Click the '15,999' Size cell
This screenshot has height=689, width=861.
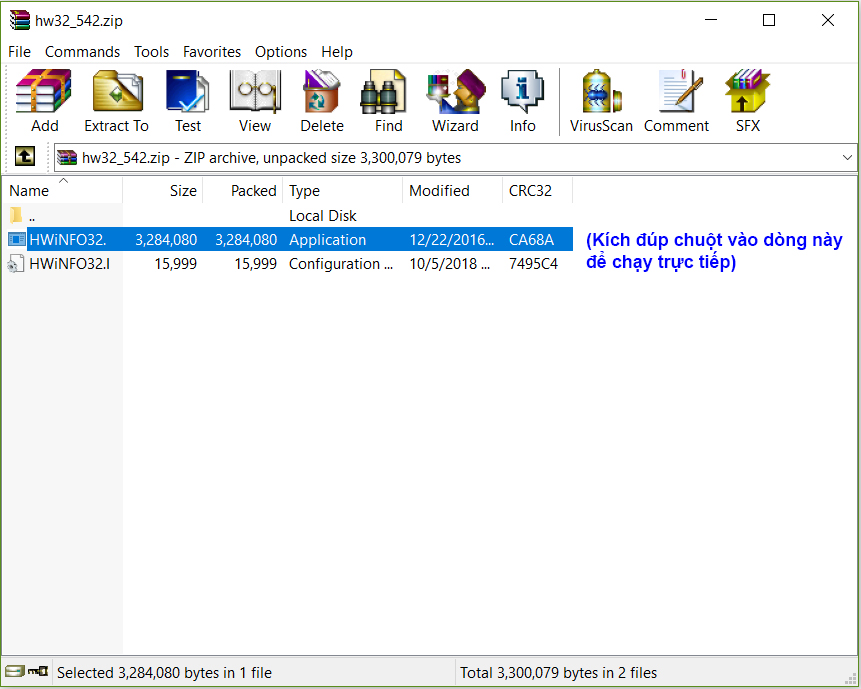(x=176, y=264)
